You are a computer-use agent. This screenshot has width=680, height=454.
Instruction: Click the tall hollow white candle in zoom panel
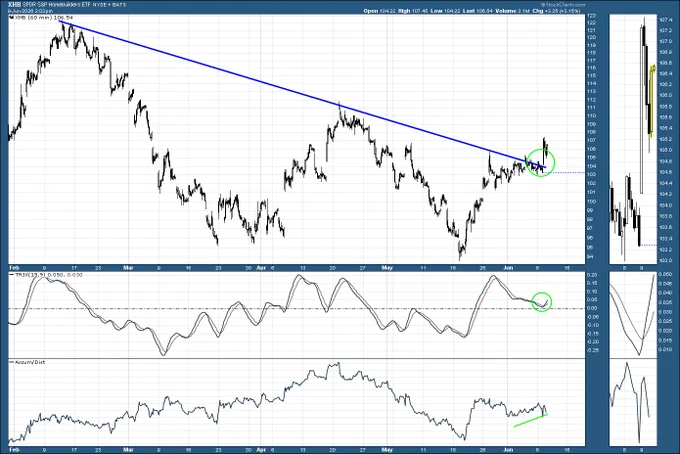coord(642,108)
